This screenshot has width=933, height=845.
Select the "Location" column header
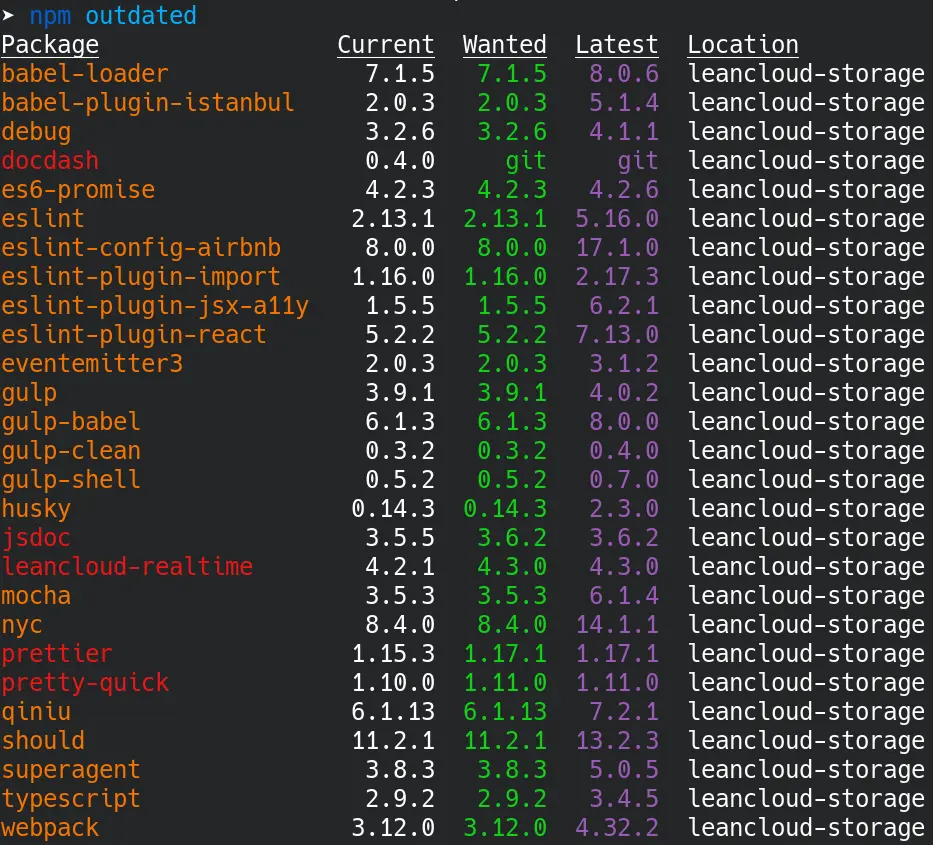point(742,44)
